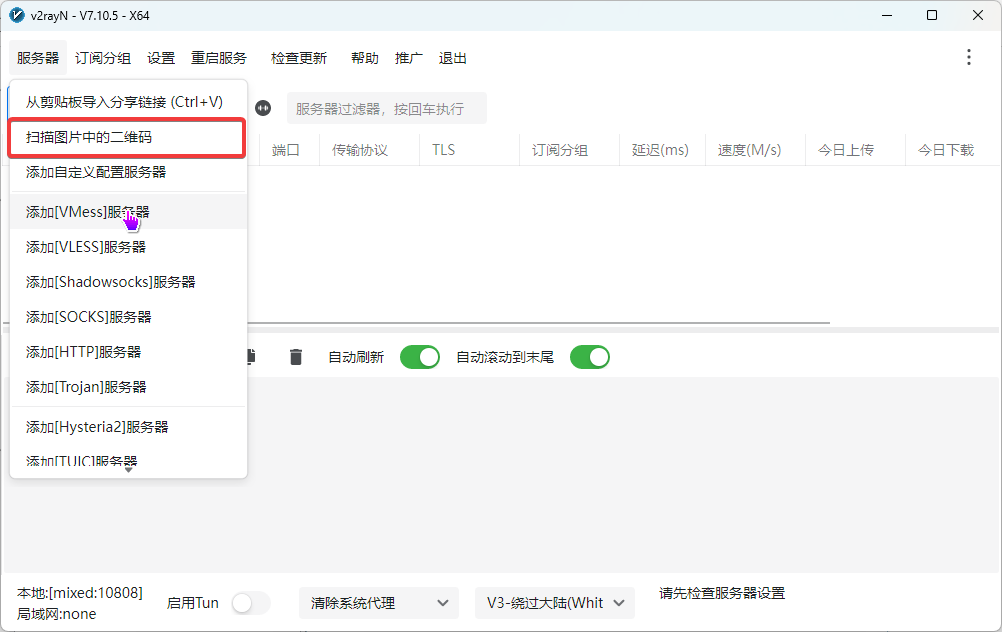
Task: Pick 添加[Shadowsocks]服务器 from the list
Action: [x=110, y=282]
